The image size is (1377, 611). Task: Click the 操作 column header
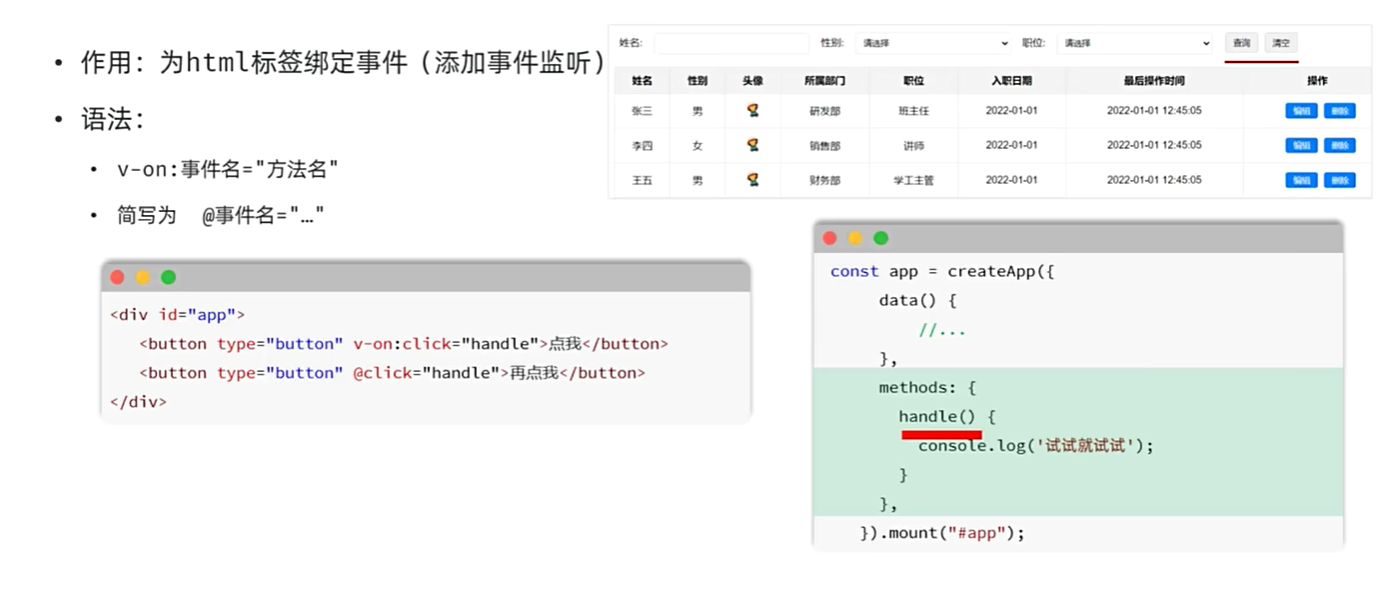1318,81
